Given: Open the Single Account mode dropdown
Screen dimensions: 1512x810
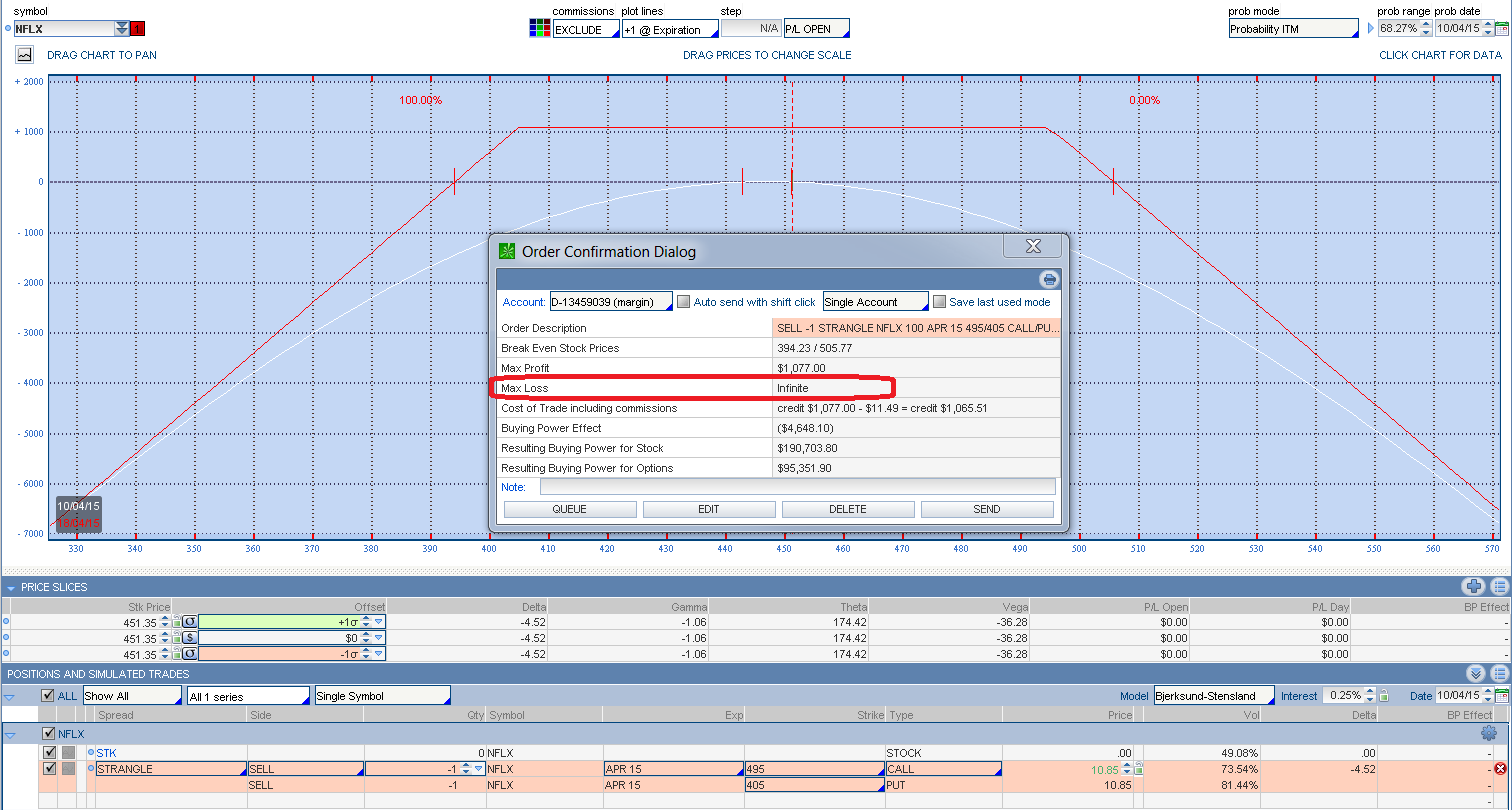Looking at the screenshot, I should (x=874, y=302).
